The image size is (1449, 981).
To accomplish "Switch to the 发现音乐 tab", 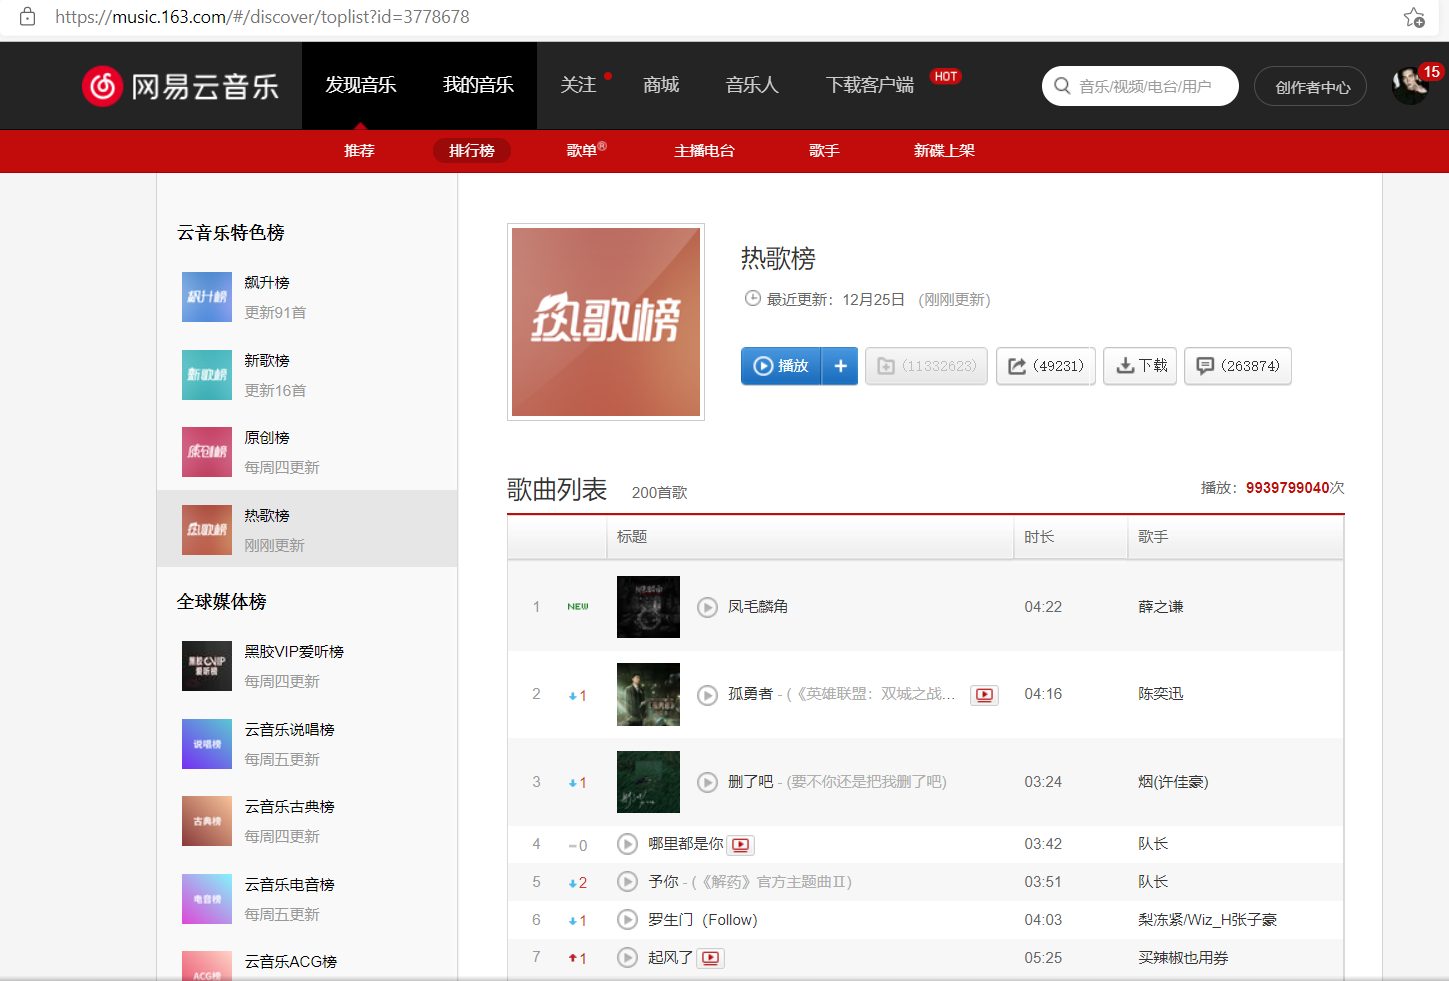I will coord(360,85).
